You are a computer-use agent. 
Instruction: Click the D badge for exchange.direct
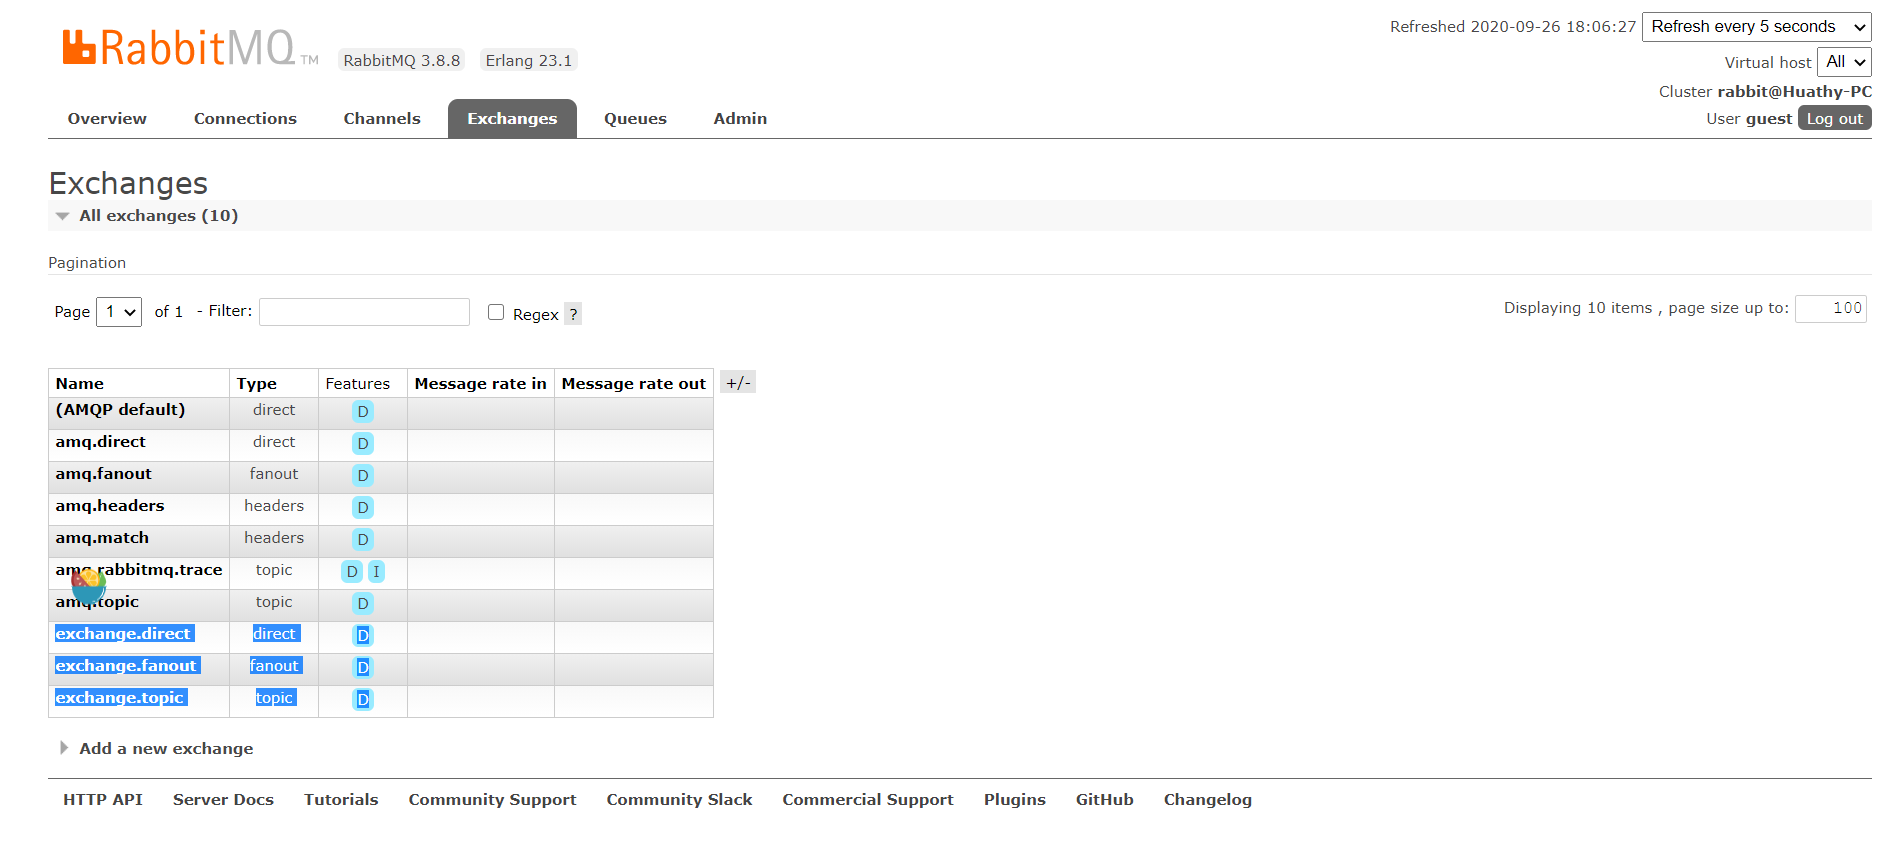(x=363, y=635)
